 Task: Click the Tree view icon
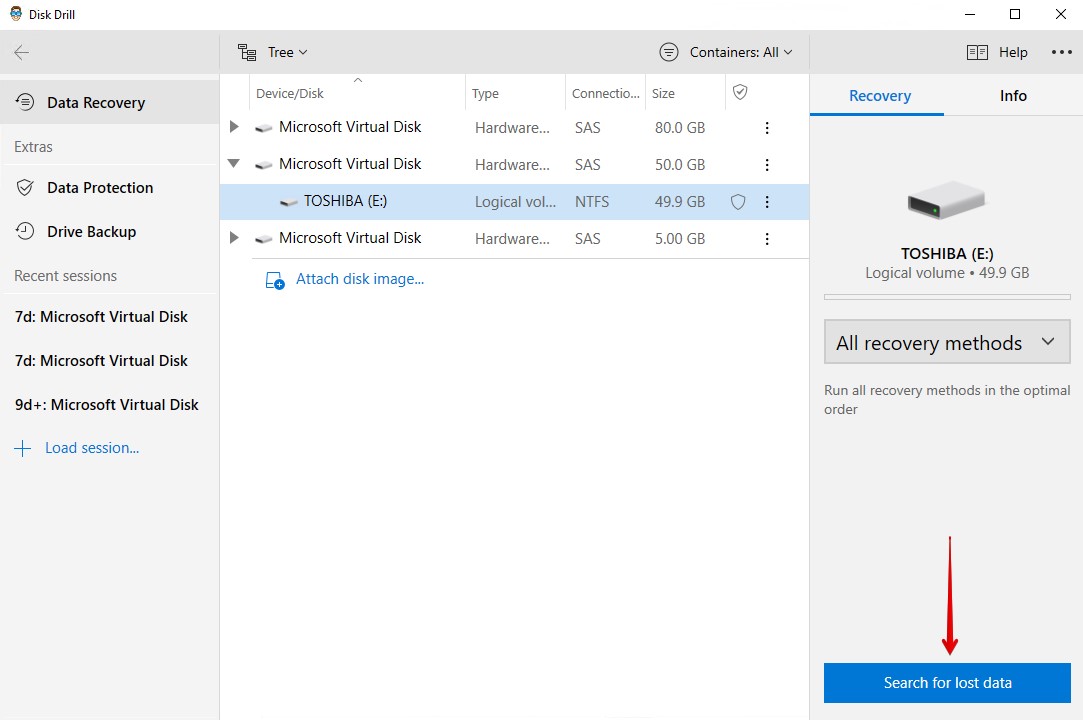[x=247, y=53]
